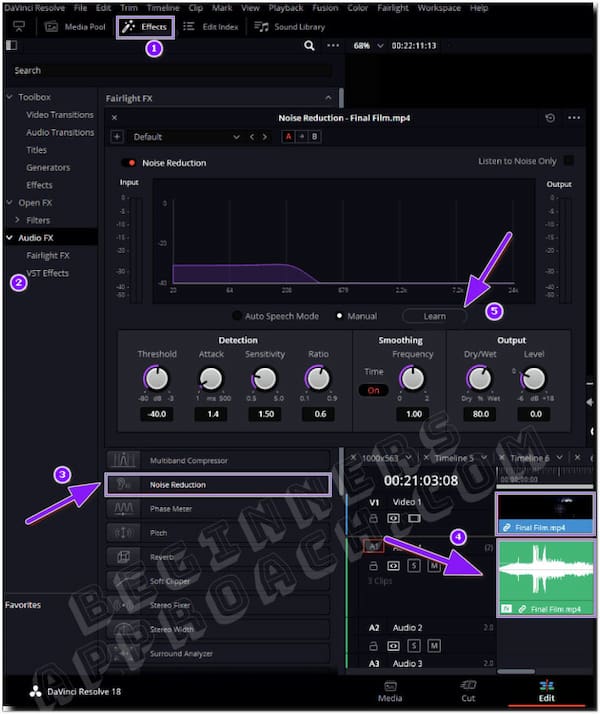
Task: Open the Workspace menu
Action: coord(439,8)
